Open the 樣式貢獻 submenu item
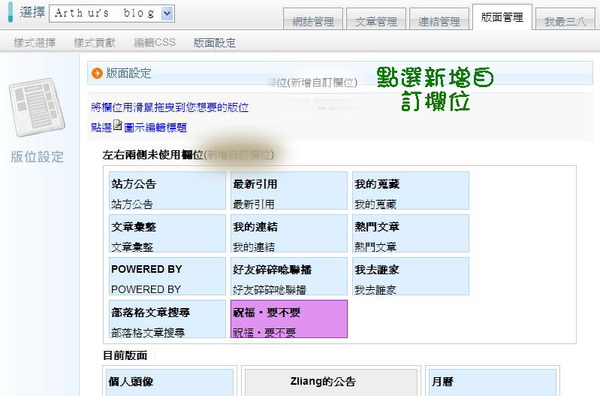600x396 pixels. click(95, 42)
